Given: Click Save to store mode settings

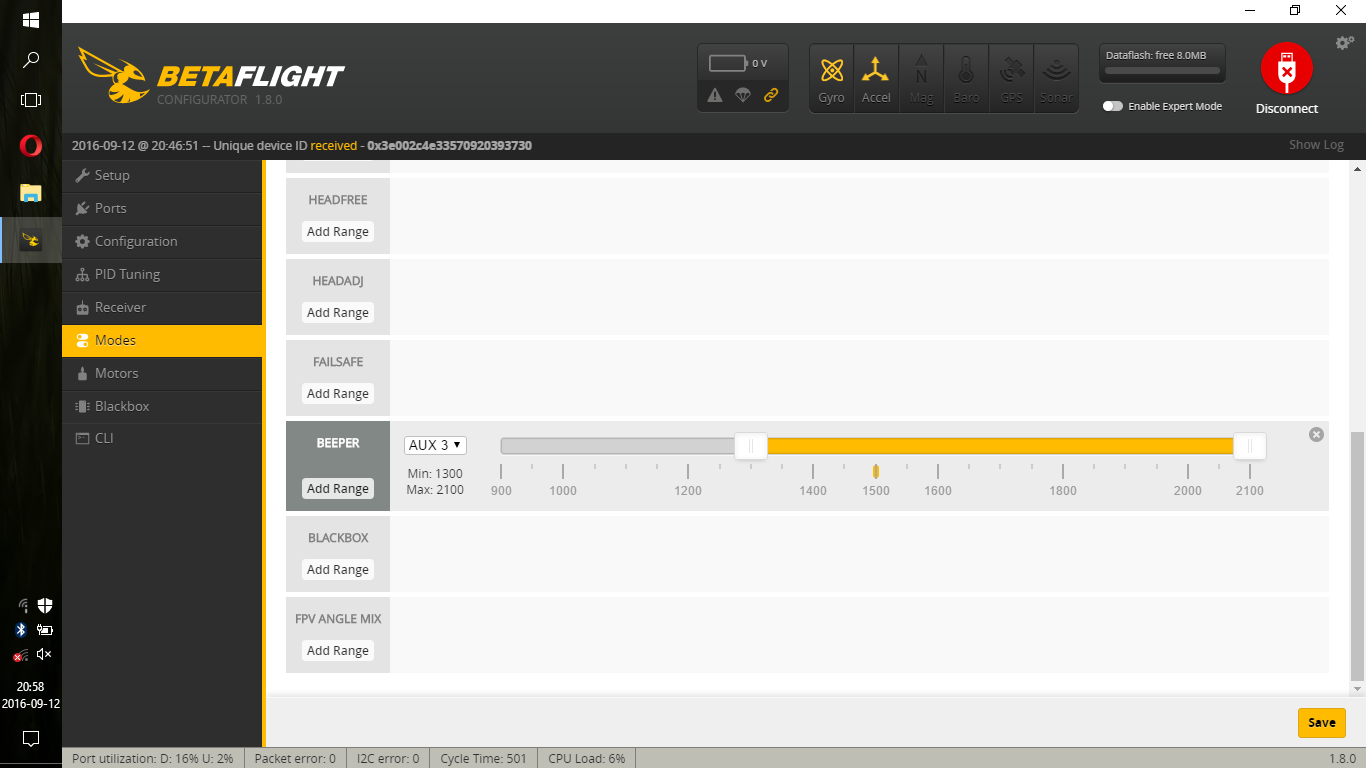Looking at the screenshot, I should (x=1321, y=722).
